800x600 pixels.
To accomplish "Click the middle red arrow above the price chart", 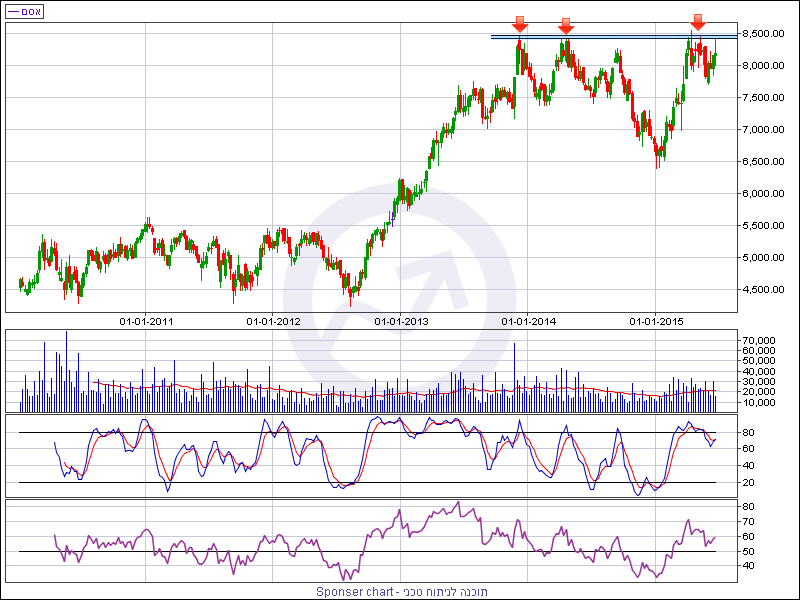I will [565, 25].
